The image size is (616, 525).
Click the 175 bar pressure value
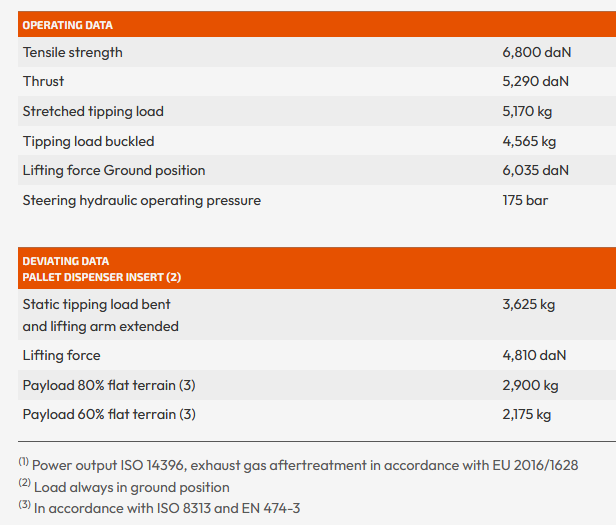pyautogui.click(x=525, y=200)
